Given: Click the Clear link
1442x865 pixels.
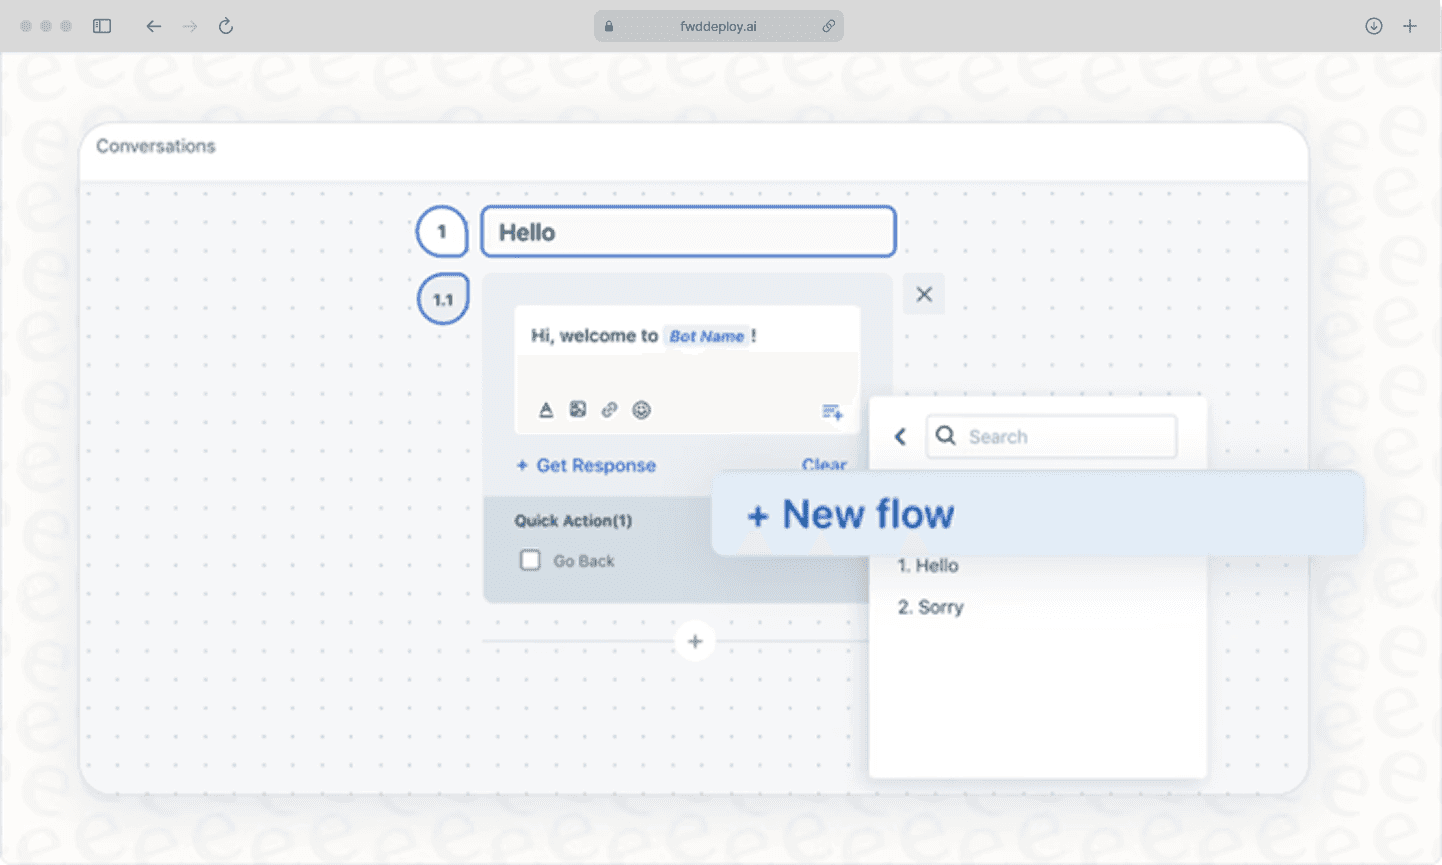Looking at the screenshot, I should tap(824, 464).
